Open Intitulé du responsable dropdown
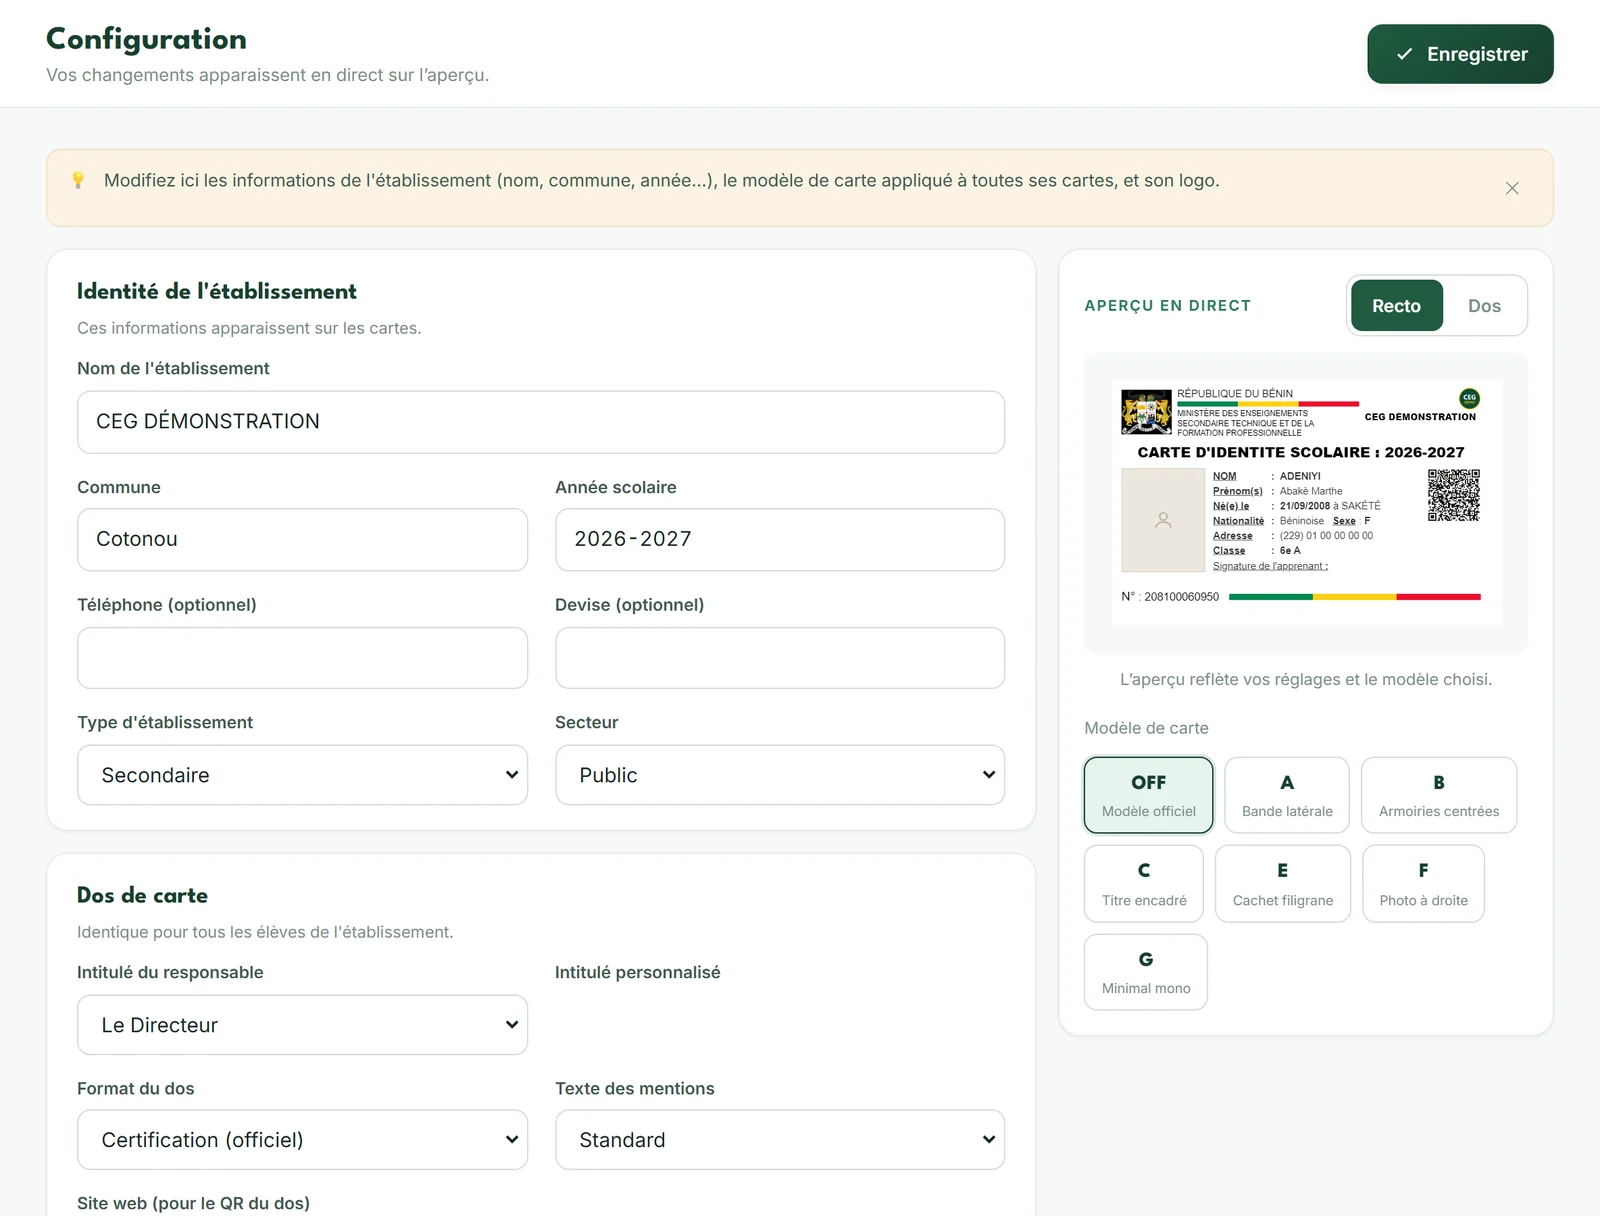 pyautogui.click(x=302, y=1025)
